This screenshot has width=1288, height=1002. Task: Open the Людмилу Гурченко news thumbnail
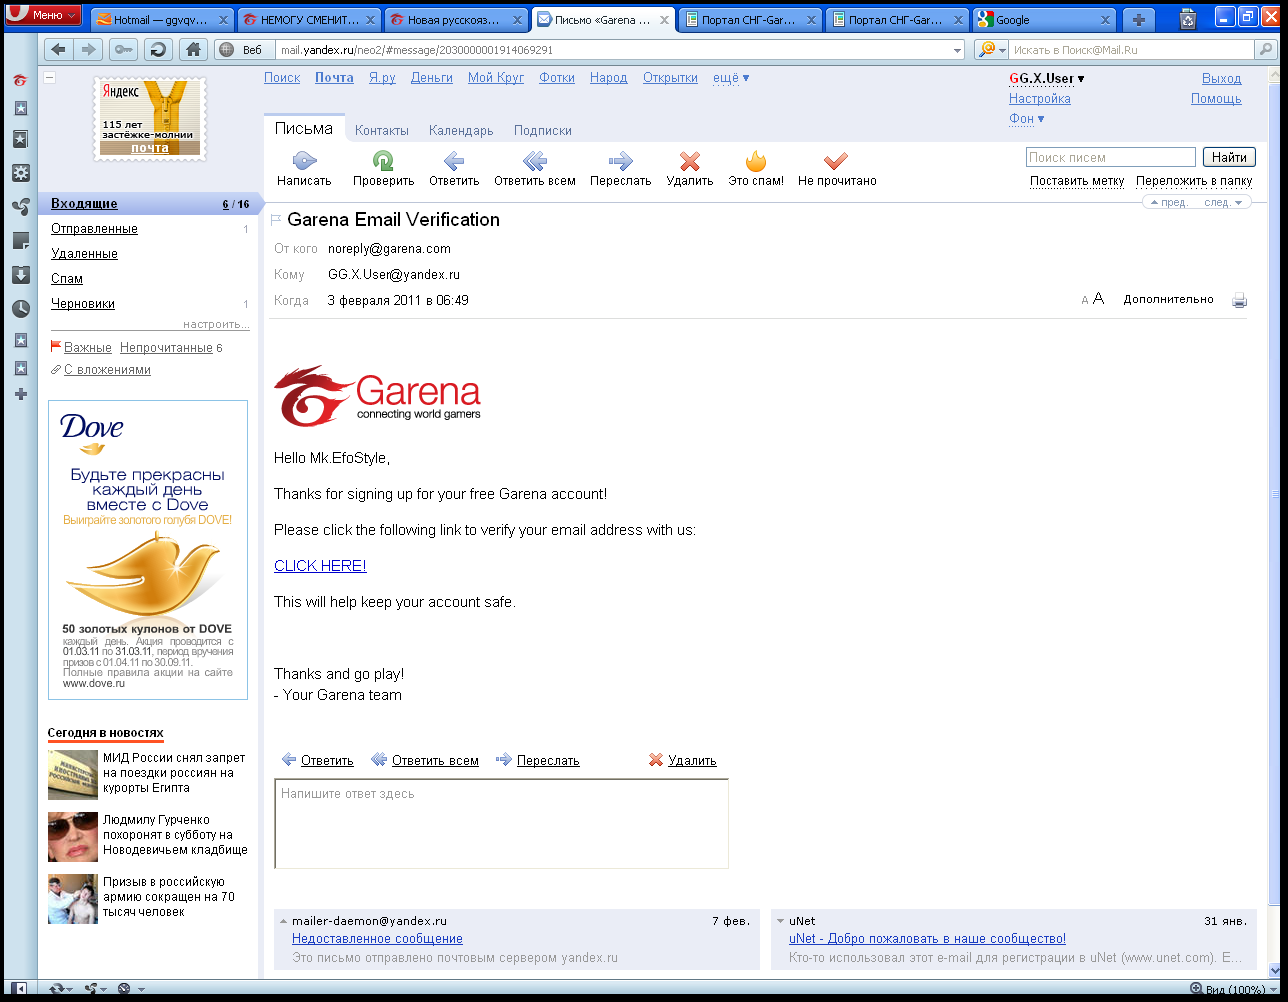pyautogui.click(x=73, y=837)
